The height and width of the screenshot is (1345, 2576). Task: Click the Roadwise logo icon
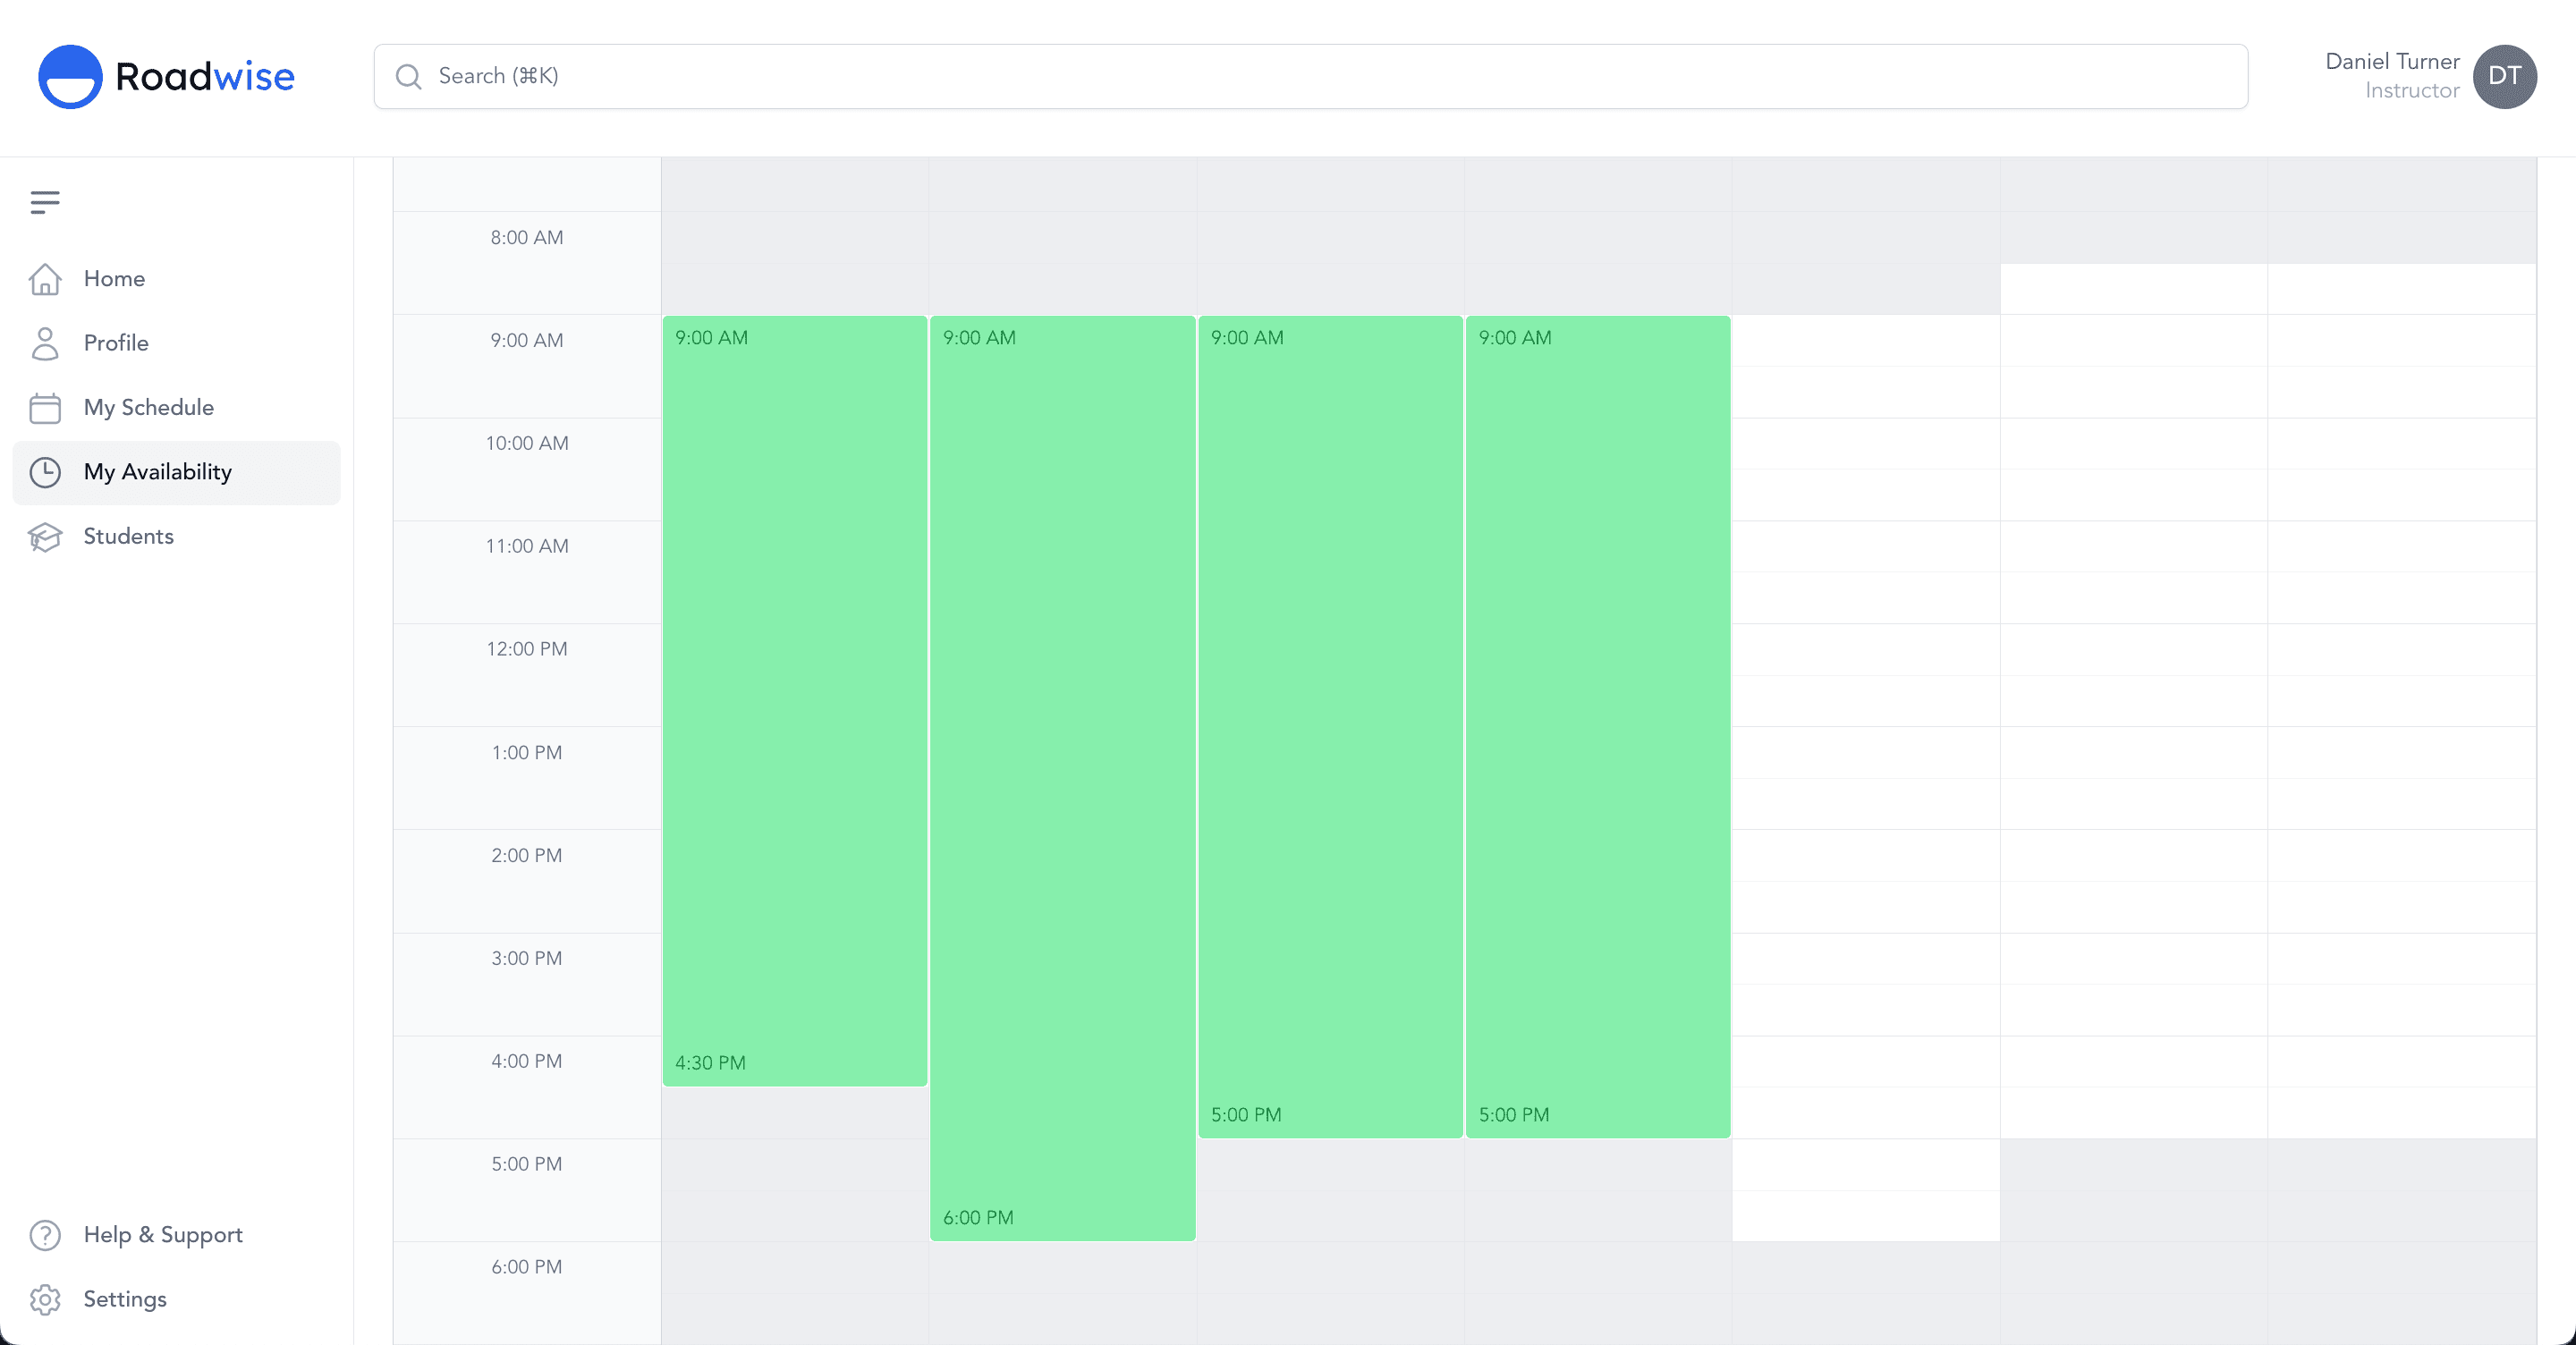click(68, 75)
